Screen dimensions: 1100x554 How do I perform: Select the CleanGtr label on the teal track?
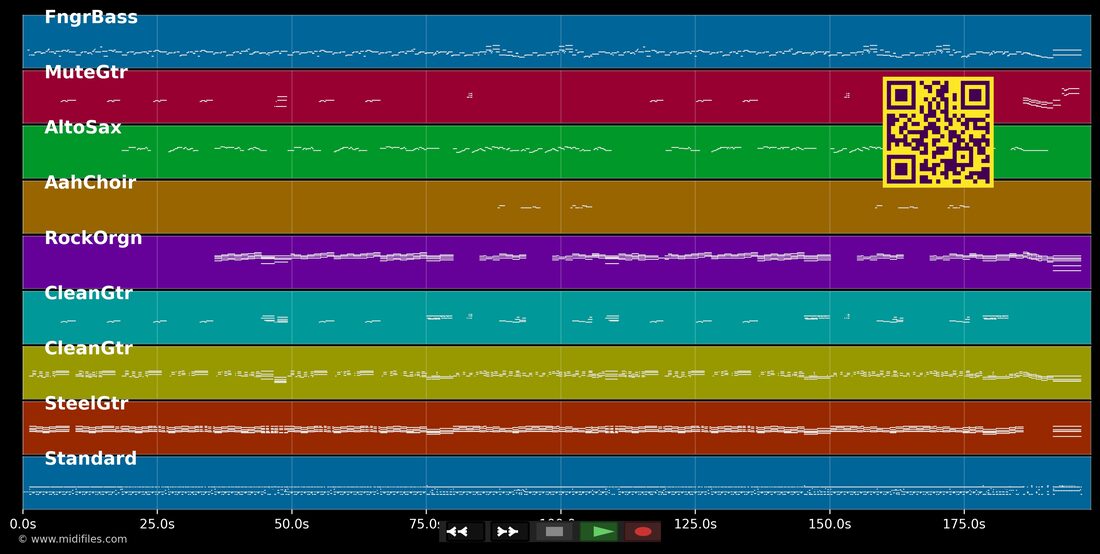88,293
